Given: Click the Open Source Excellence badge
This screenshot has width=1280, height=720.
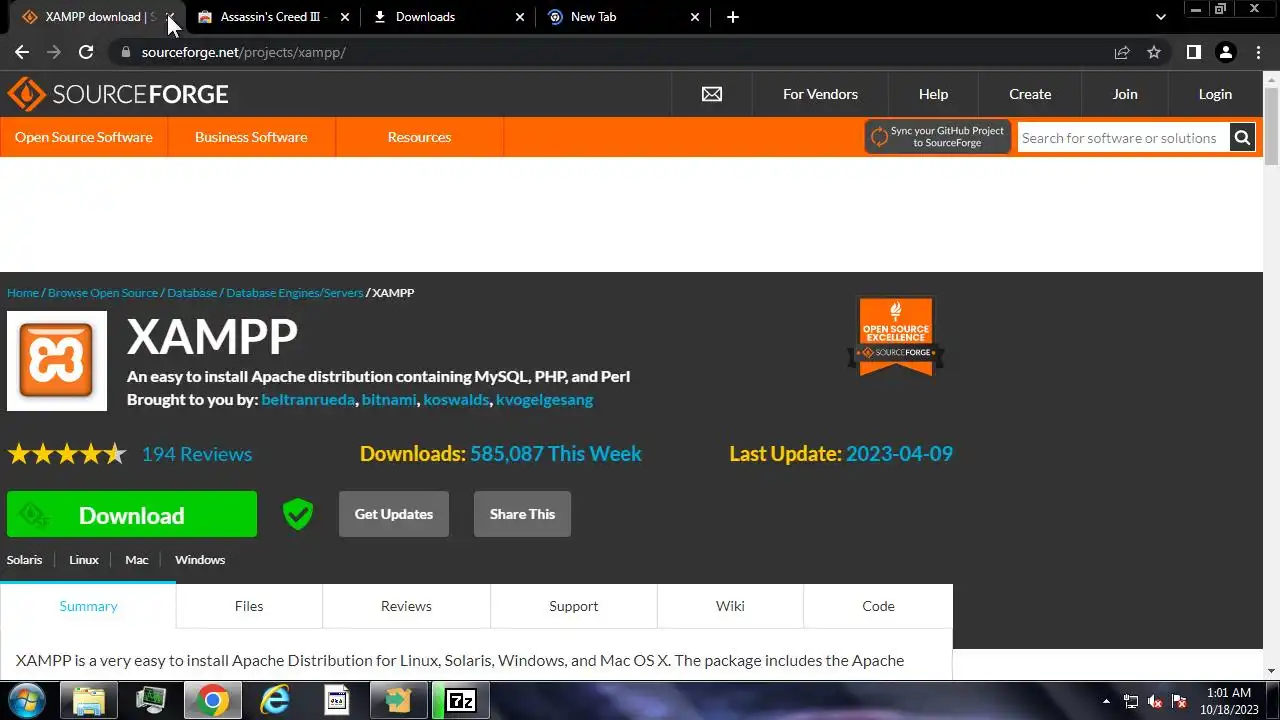Looking at the screenshot, I should pos(896,336).
